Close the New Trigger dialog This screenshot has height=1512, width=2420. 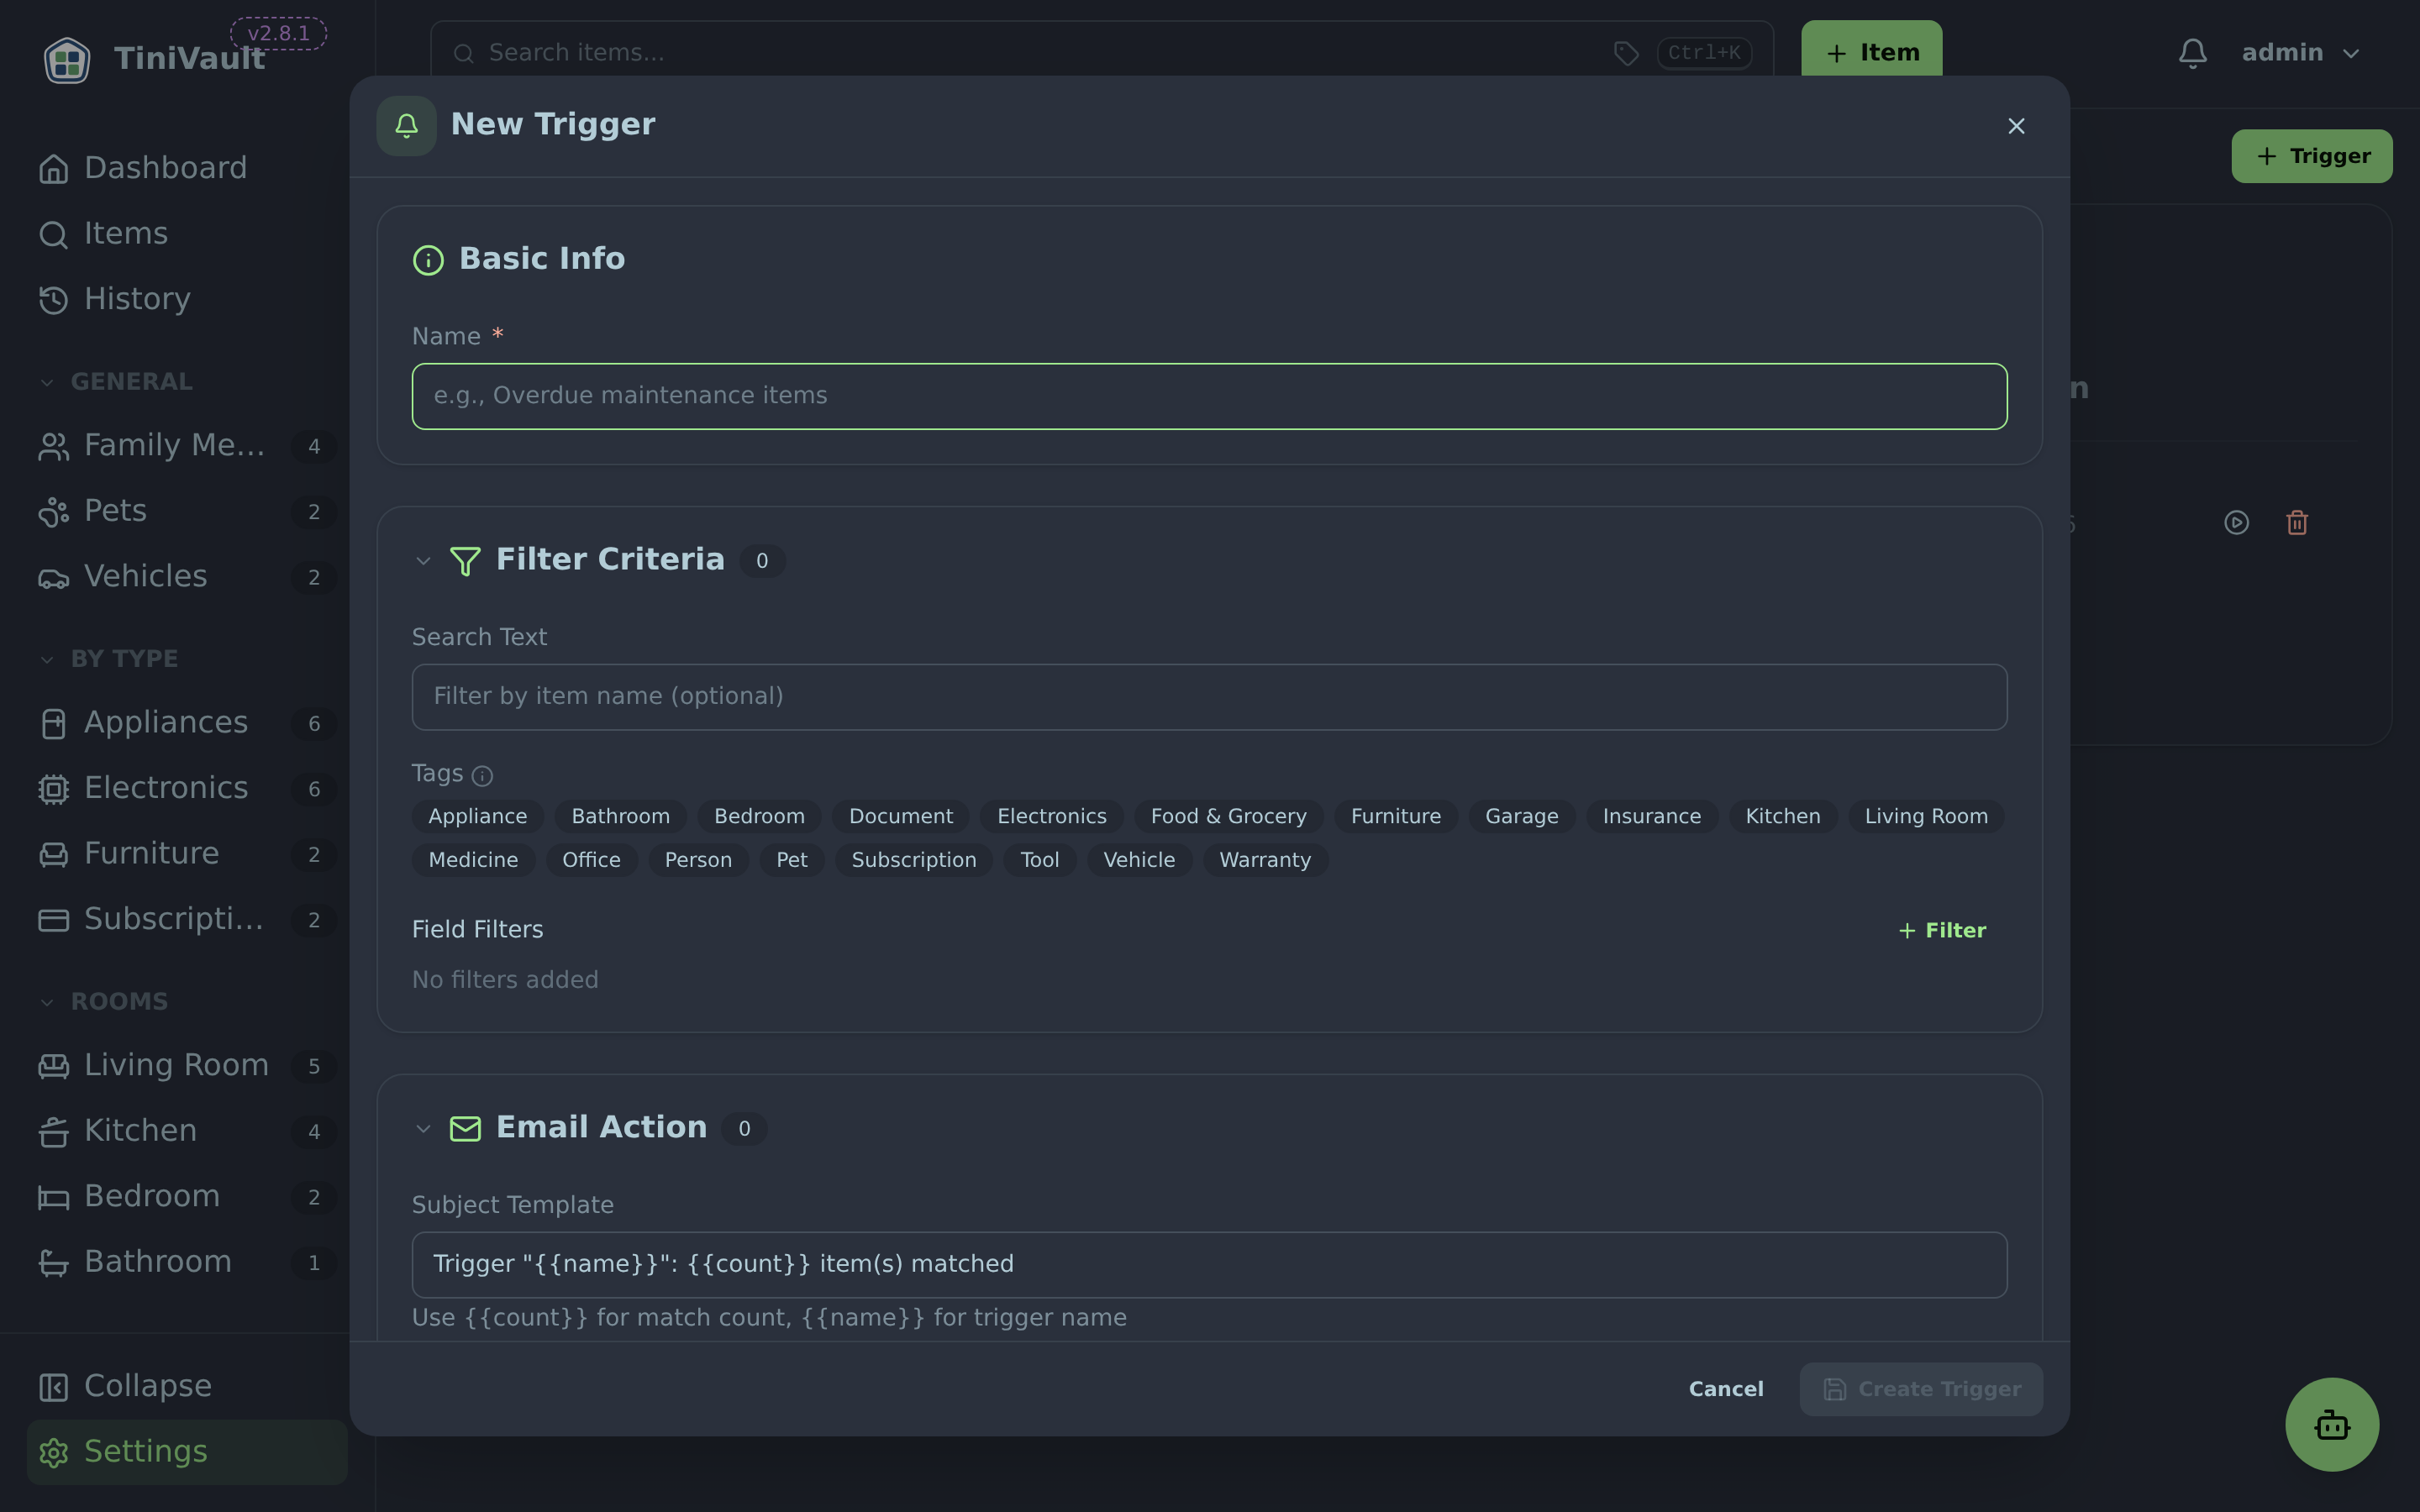2016,126
